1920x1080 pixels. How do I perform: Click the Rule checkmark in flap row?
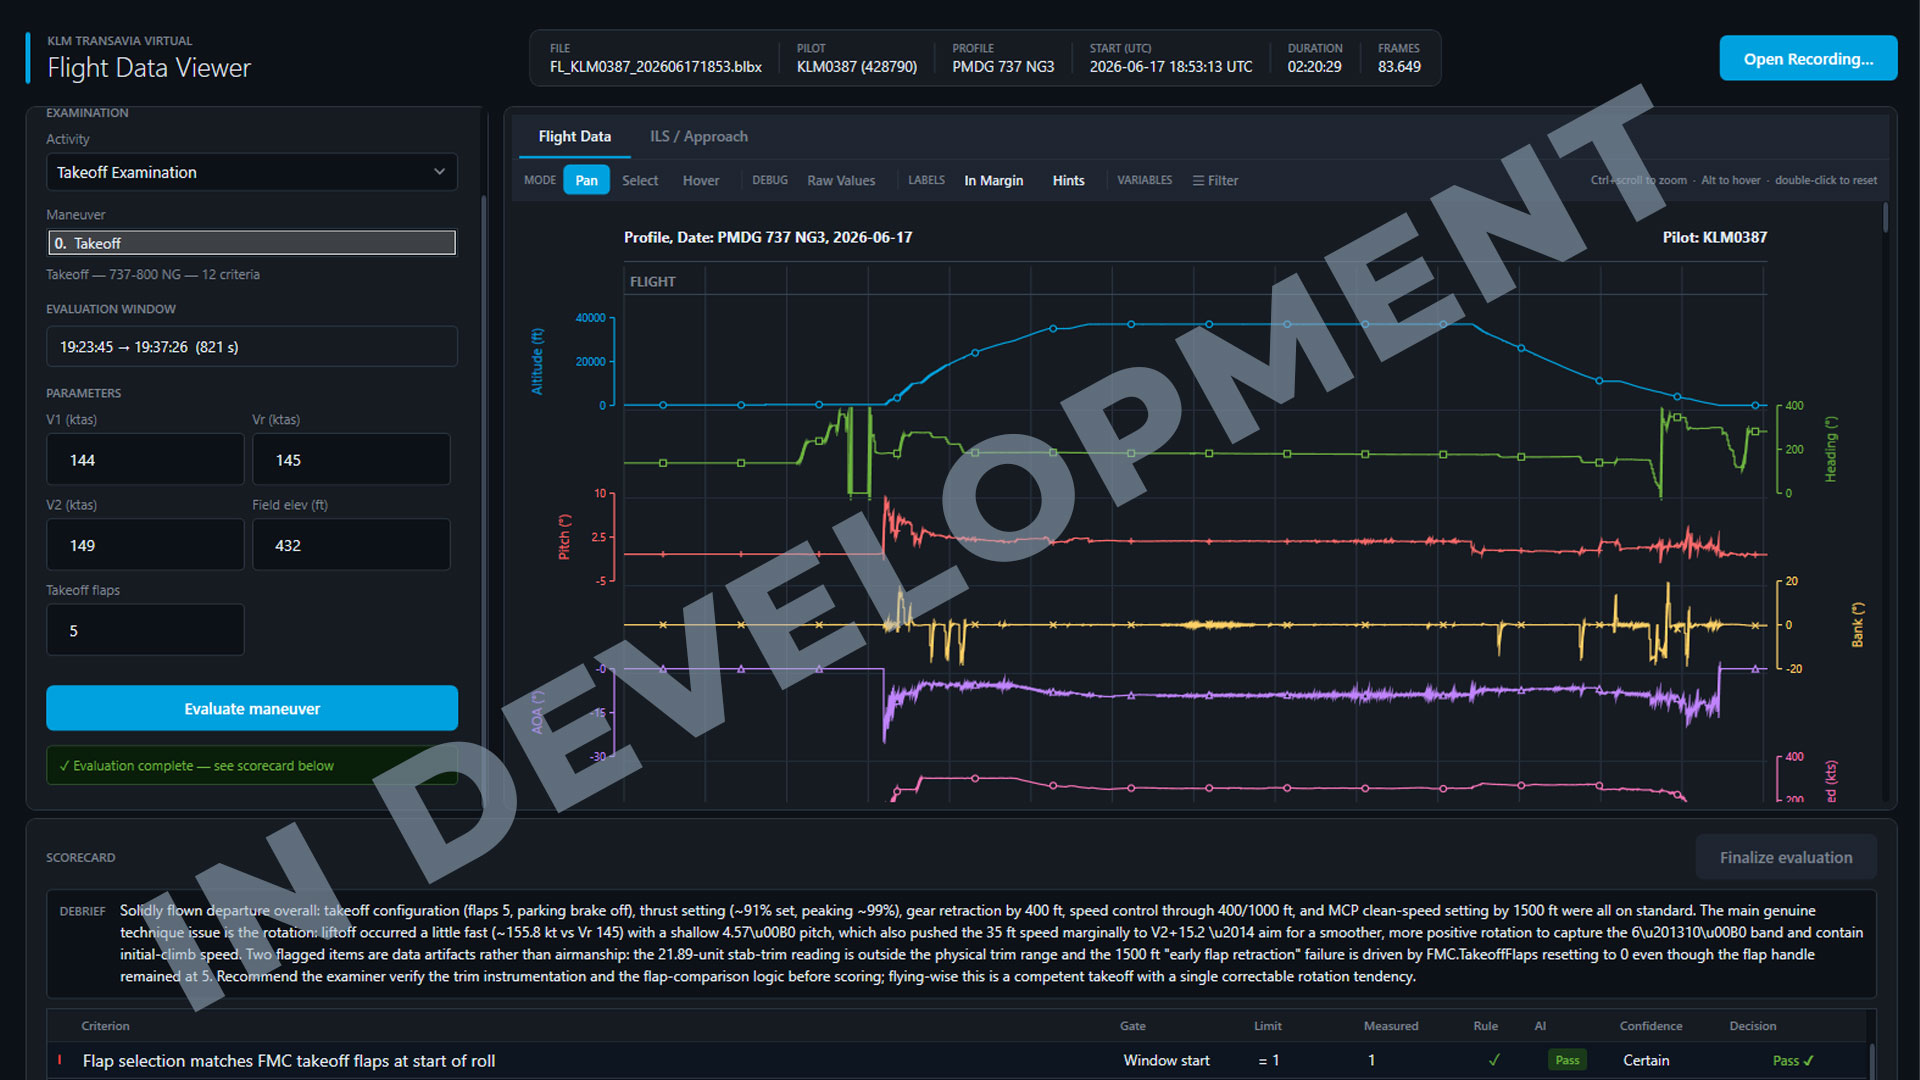pyautogui.click(x=1494, y=1060)
